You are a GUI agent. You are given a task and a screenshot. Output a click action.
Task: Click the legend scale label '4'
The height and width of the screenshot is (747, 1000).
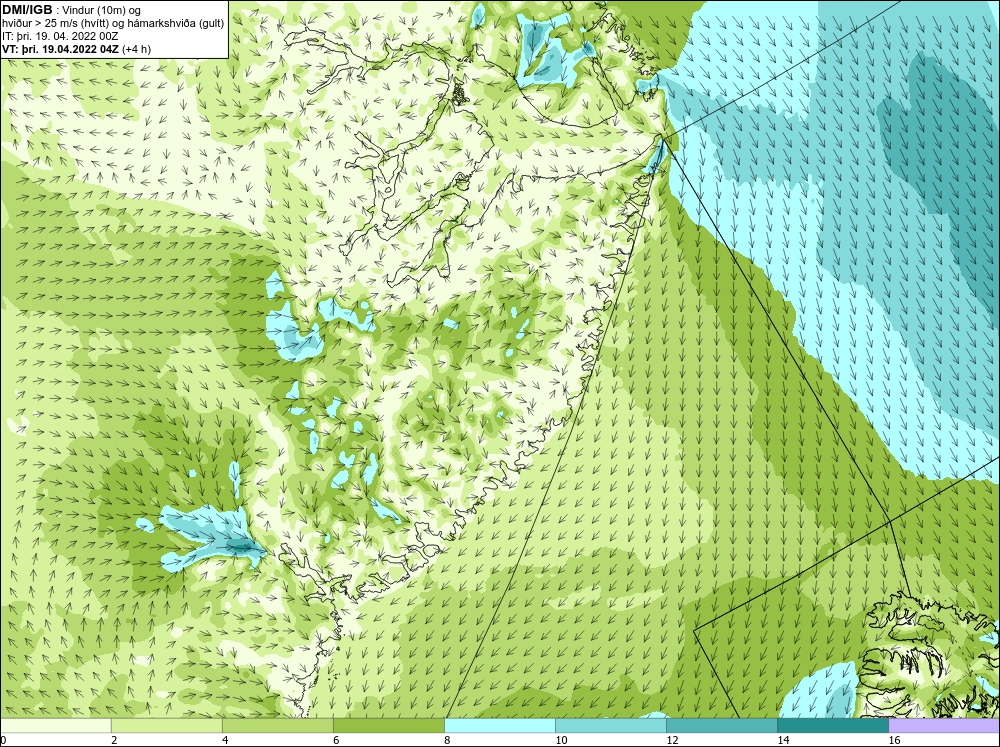[225, 740]
